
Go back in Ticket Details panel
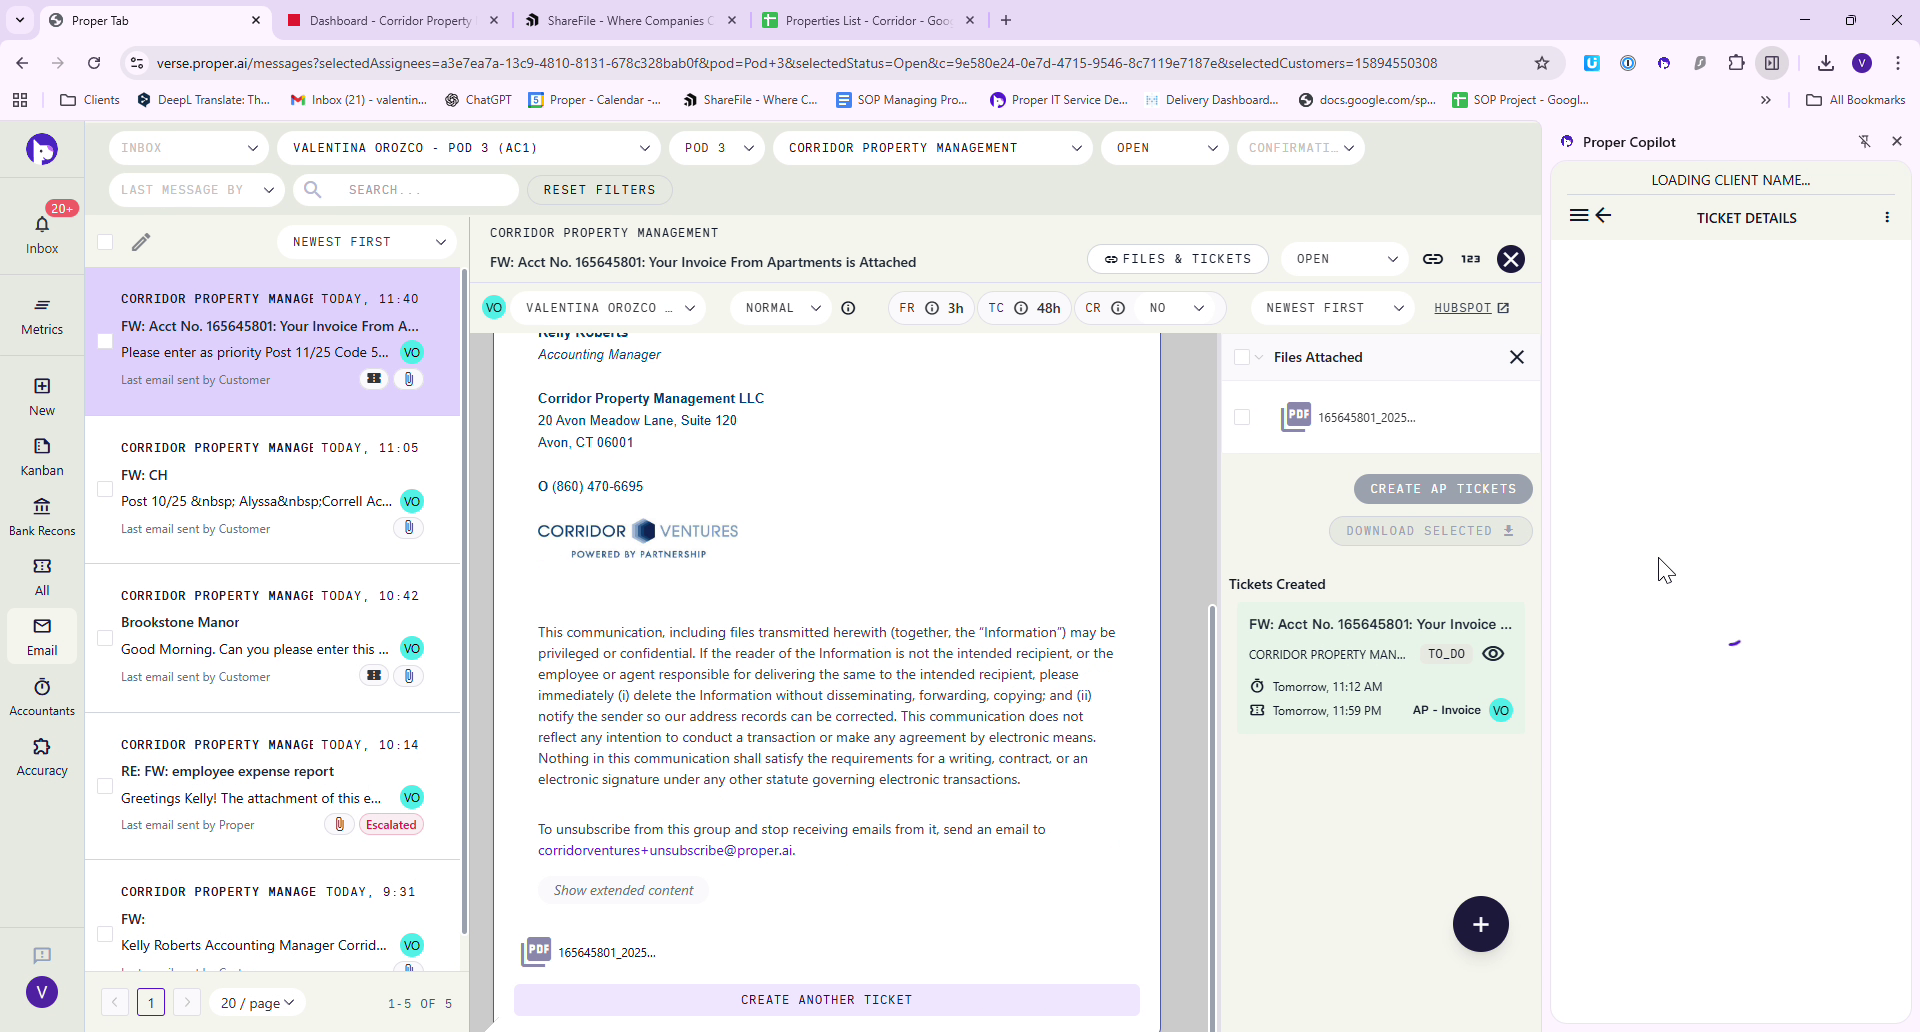(x=1604, y=215)
